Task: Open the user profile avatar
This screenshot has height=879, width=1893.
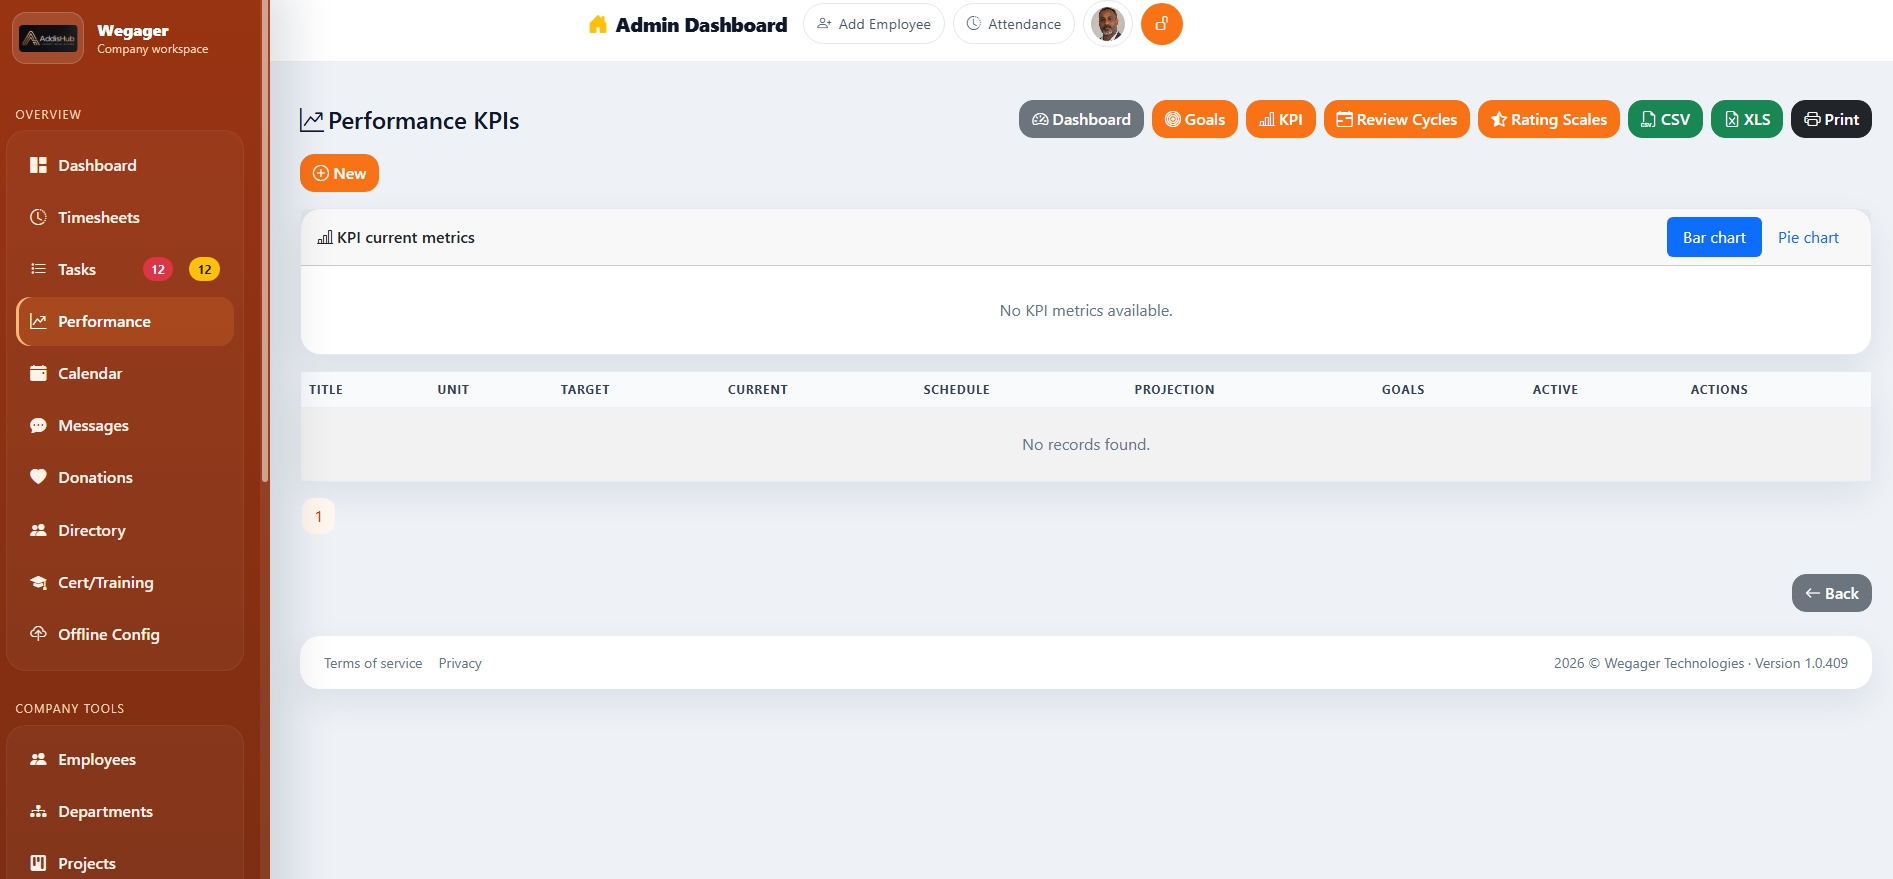Action: pos(1107,24)
